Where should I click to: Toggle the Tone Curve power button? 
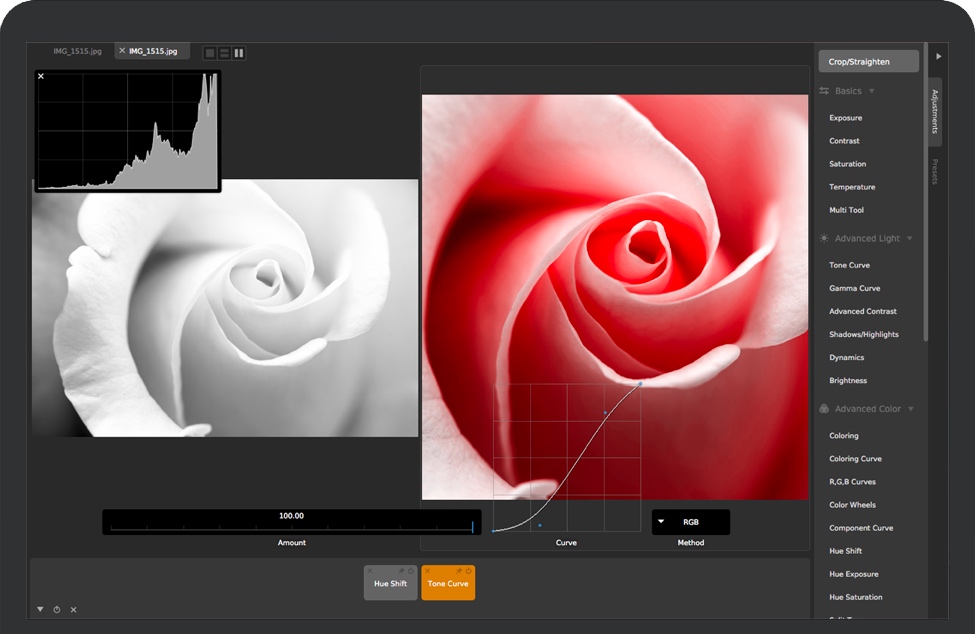[468, 571]
